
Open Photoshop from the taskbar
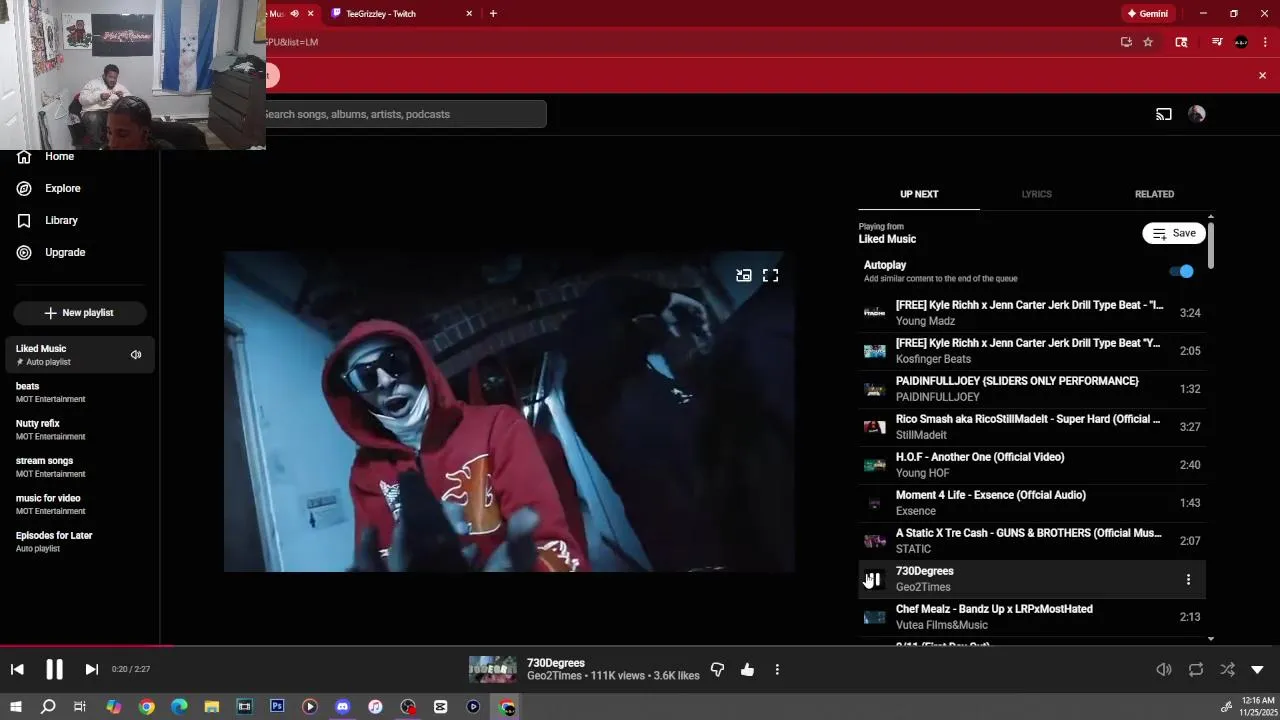point(277,707)
